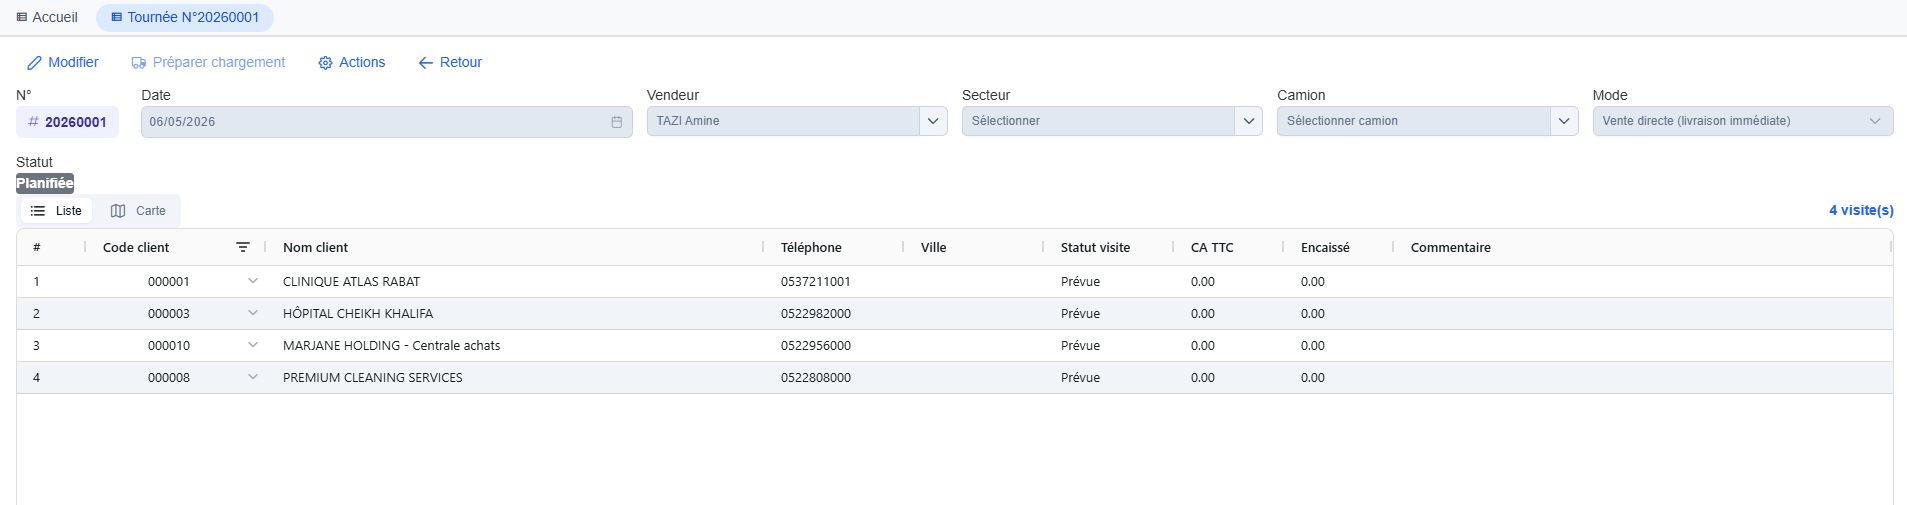Open the Mode Vente directe dropdown

pyautogui.click(x=1743, y=121)
